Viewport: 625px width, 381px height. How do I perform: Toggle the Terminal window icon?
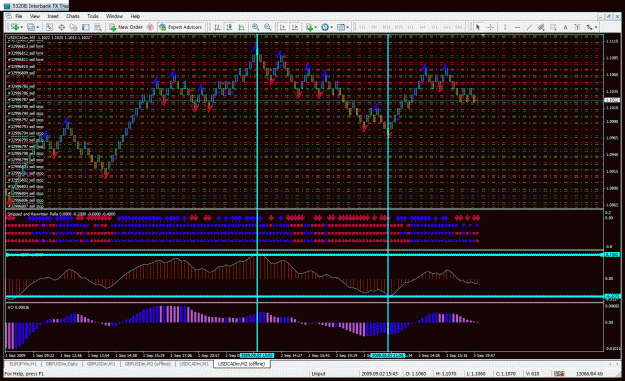tap(85, 27)
